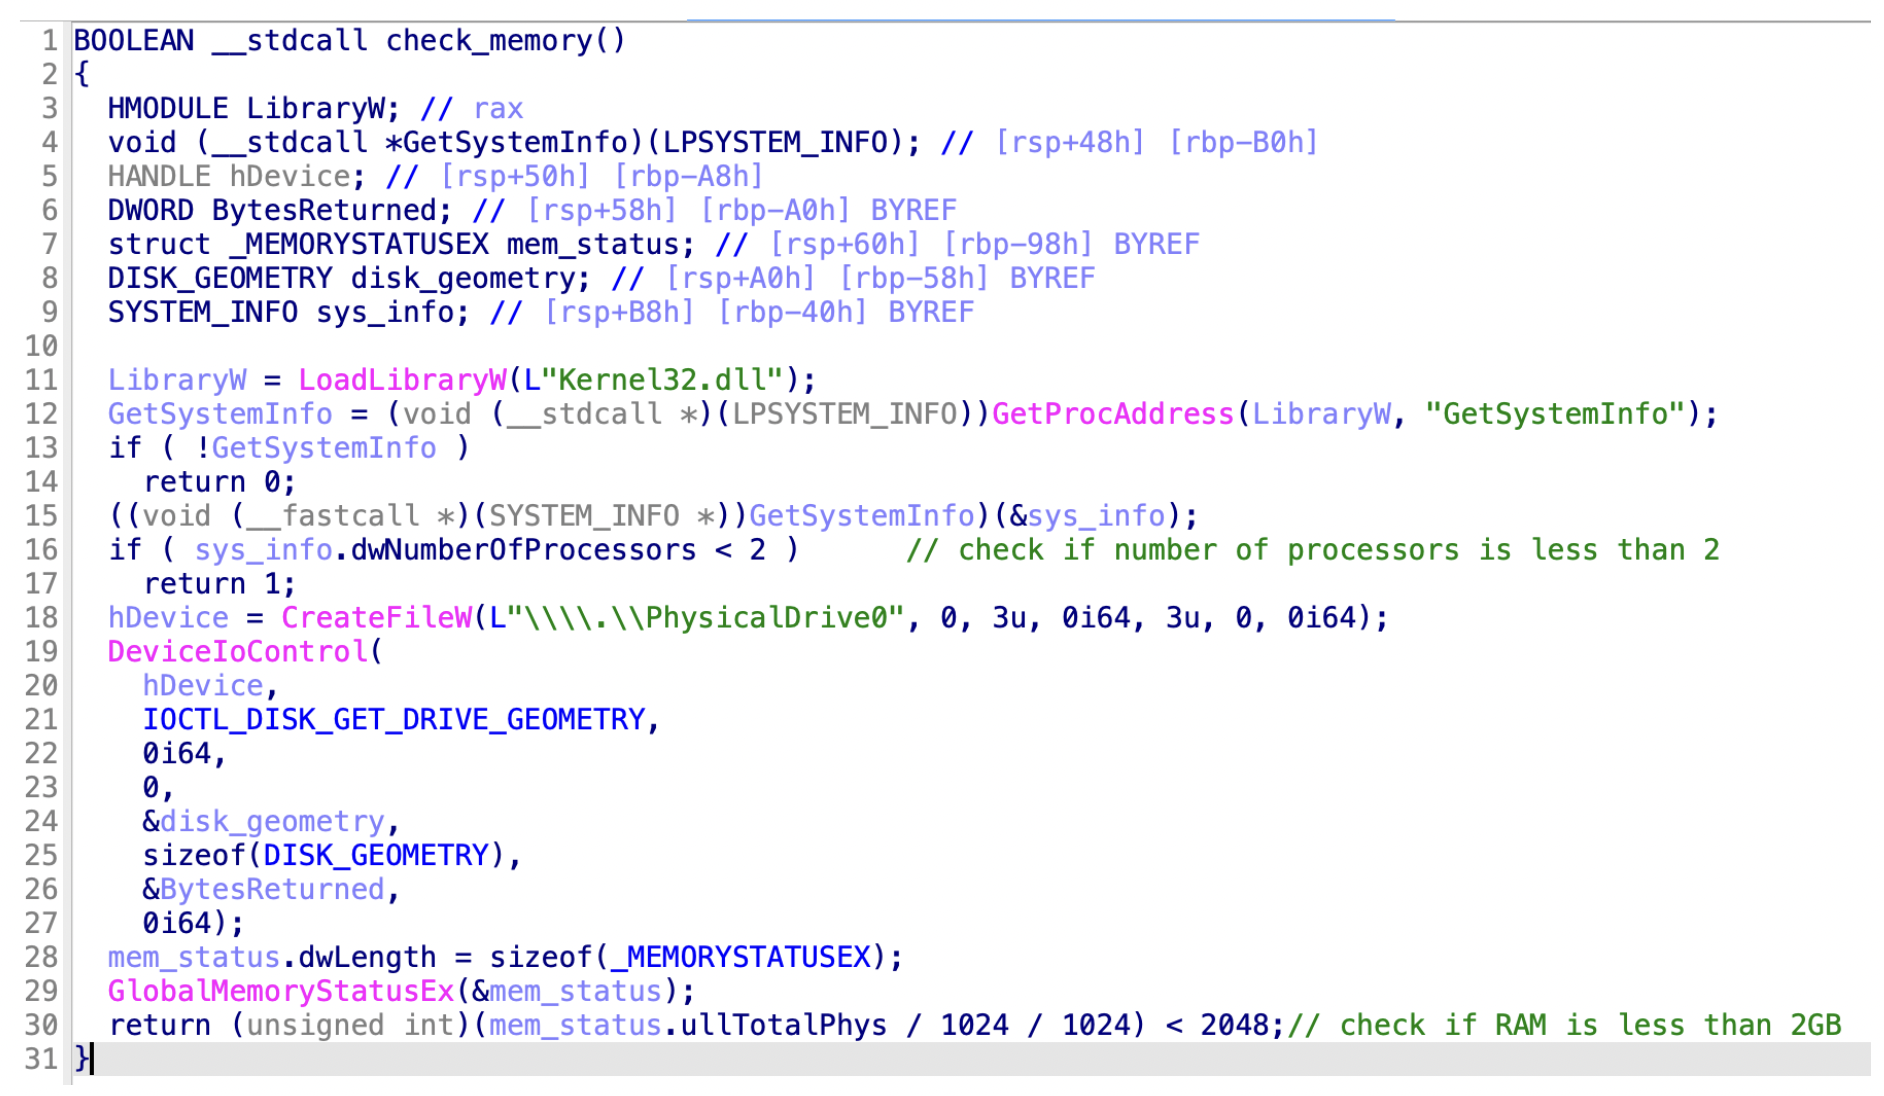
Task: Select the LoadLibraryW function call
Action: (x=402, y=380)
